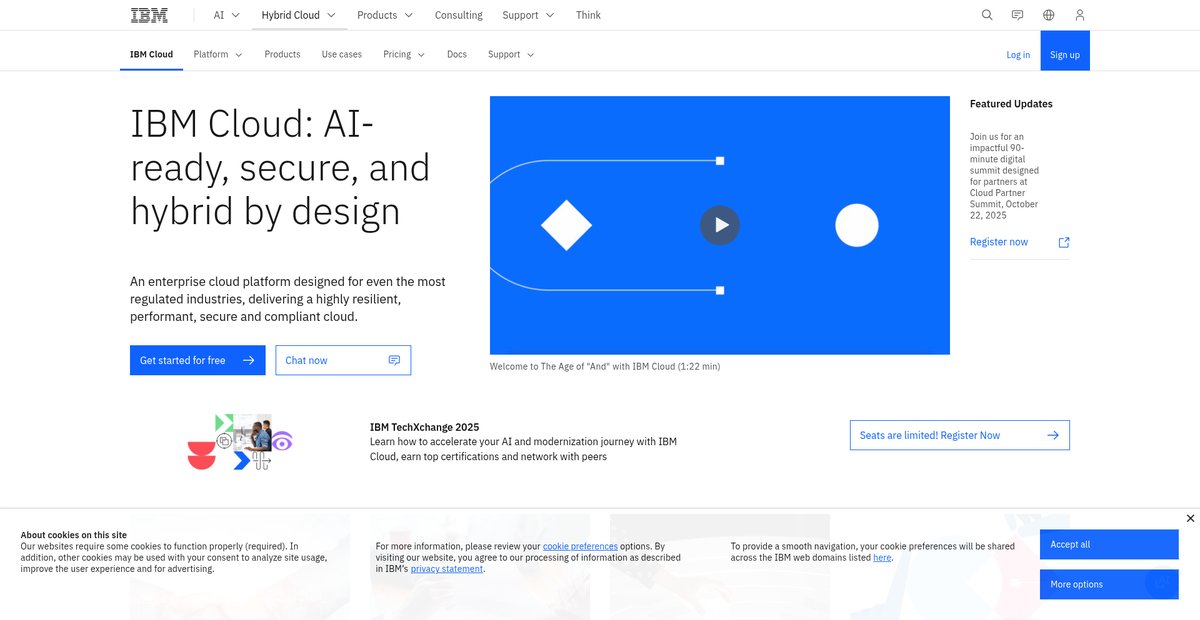The height and width of the screenshot is (620, 1200).
Task: Click More options for cookies
Action: pyautogui.click(x=1109, y=584)
